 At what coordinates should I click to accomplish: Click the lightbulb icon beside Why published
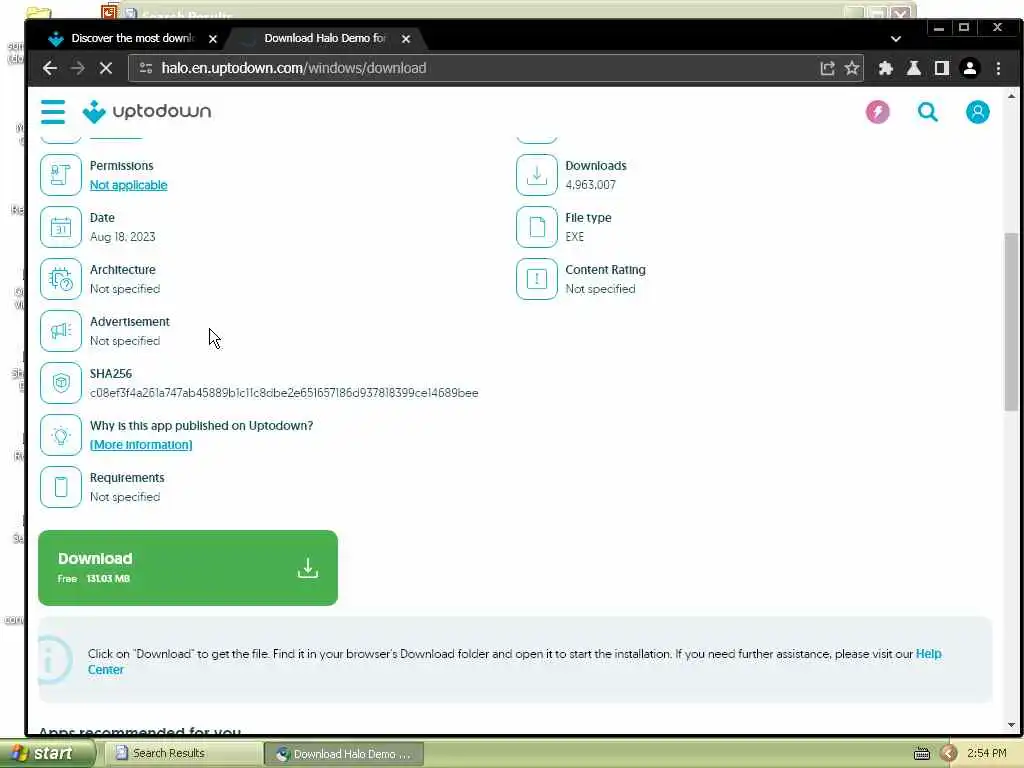61,435
